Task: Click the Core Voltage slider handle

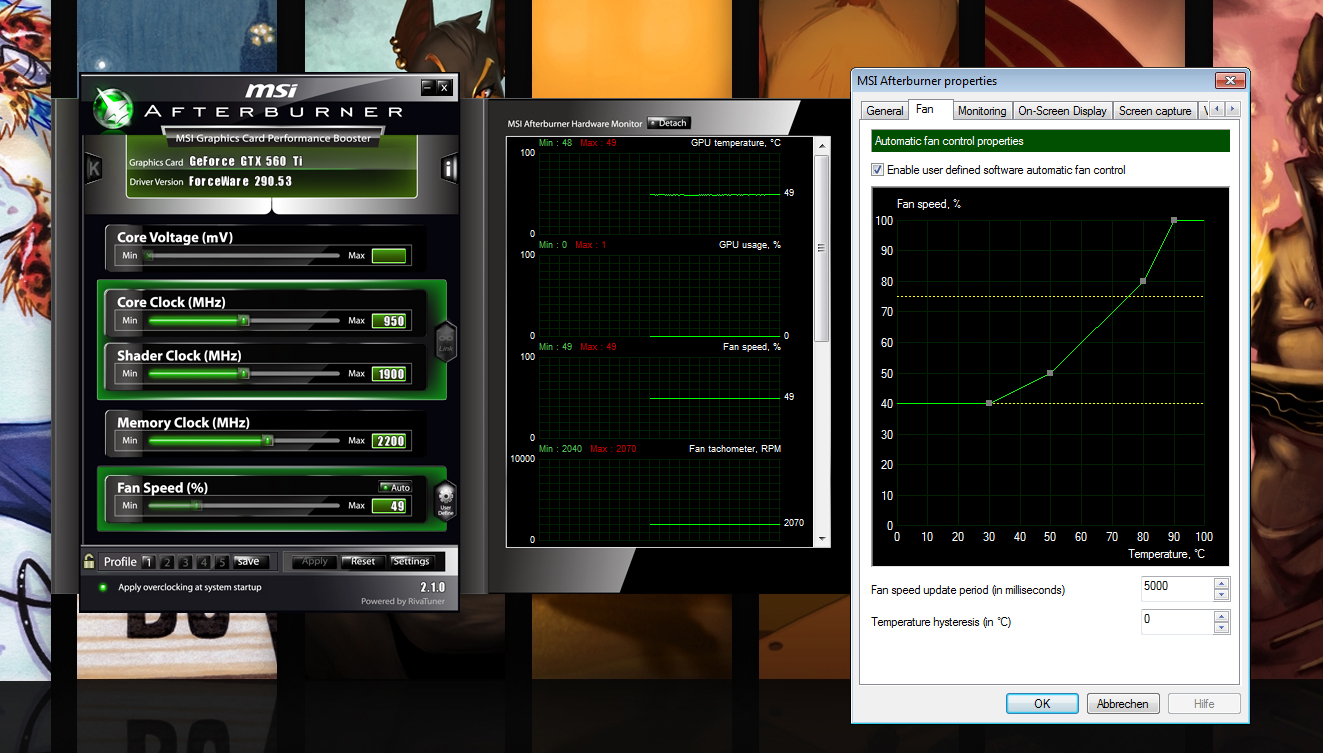Action: (x=150, y=256)
